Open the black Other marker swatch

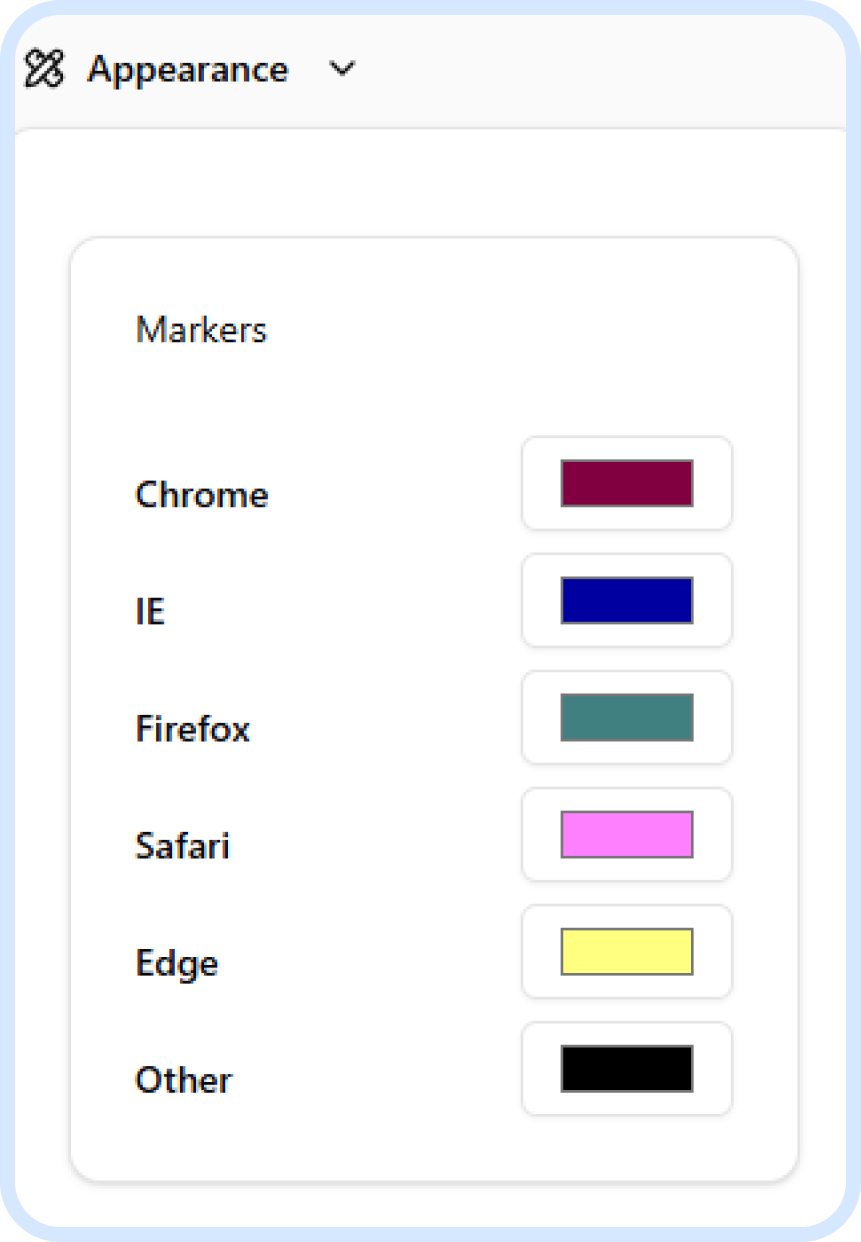click(627, 1069)
